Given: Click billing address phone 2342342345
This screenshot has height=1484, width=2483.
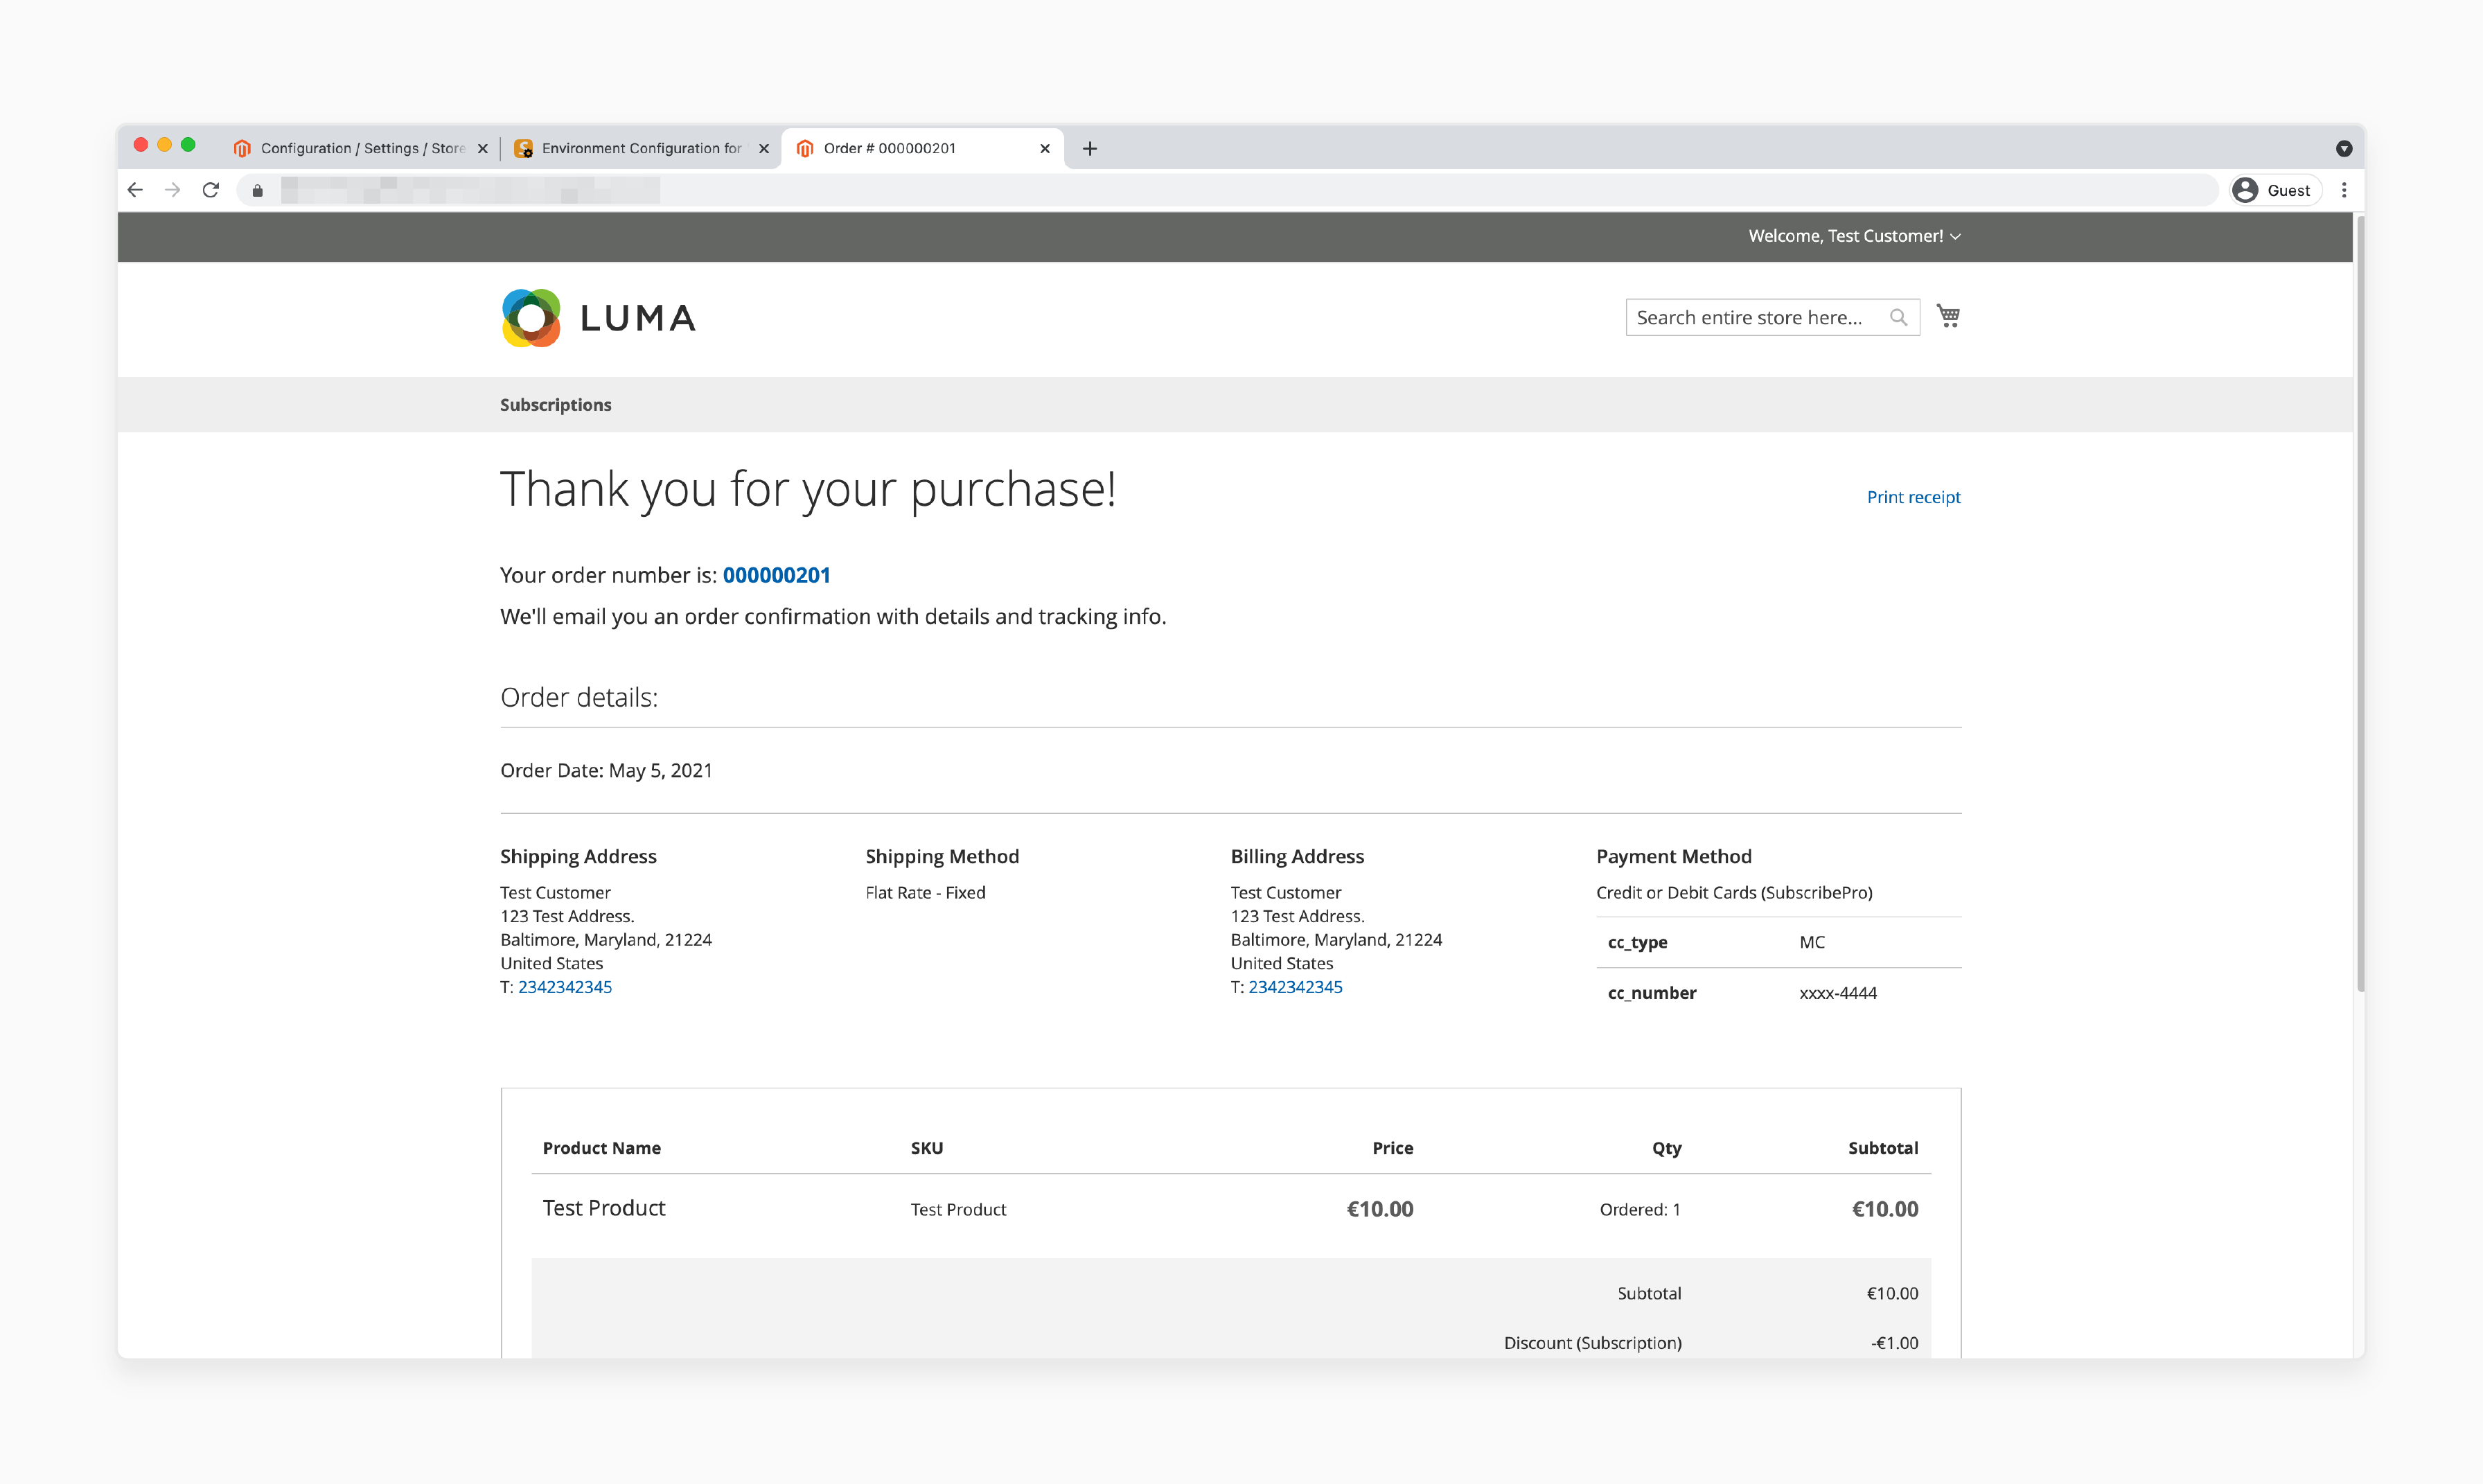Looking at the screenshot, I should (x=1295, y=986).
